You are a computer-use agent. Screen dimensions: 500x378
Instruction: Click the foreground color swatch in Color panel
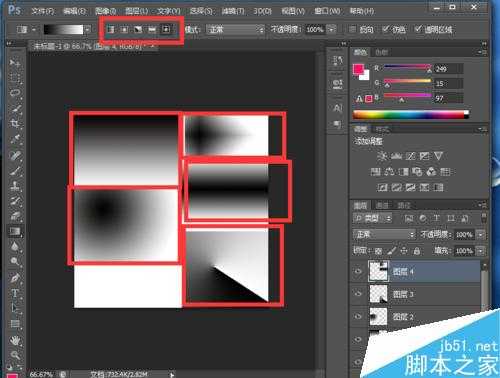(358, 69)
